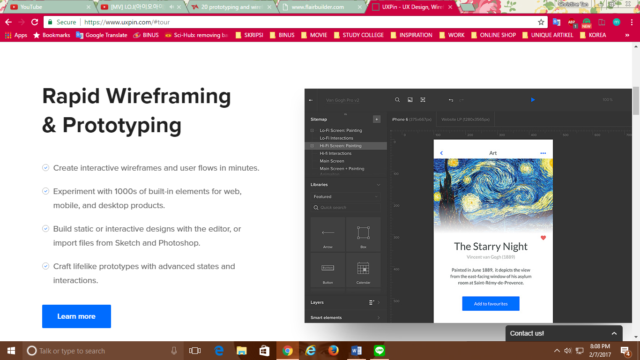The width and height of the screenshot is (640, 360).
Task: Click the blue Learn more button
Action: point(76,316)
